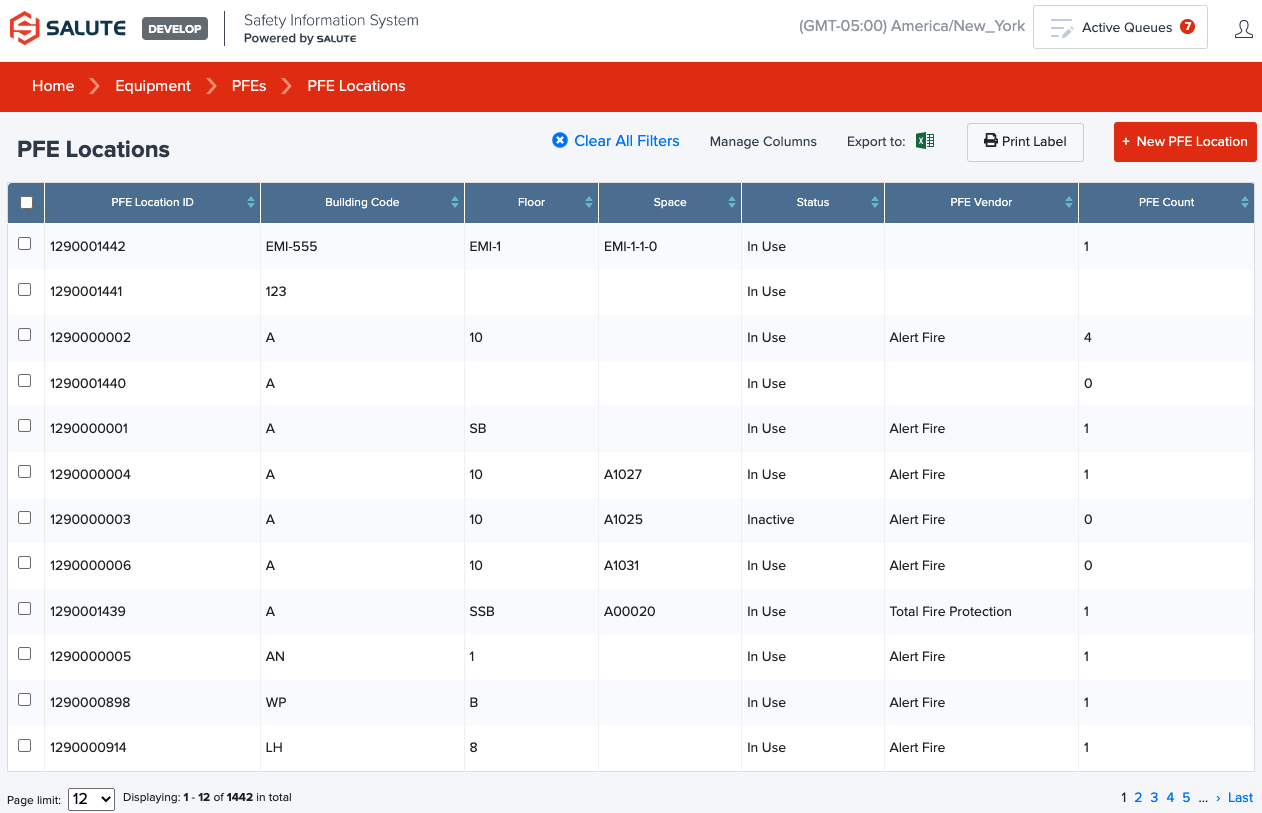
Task: Sort by PFE Count column arrows
Action: coord(1245,202)
